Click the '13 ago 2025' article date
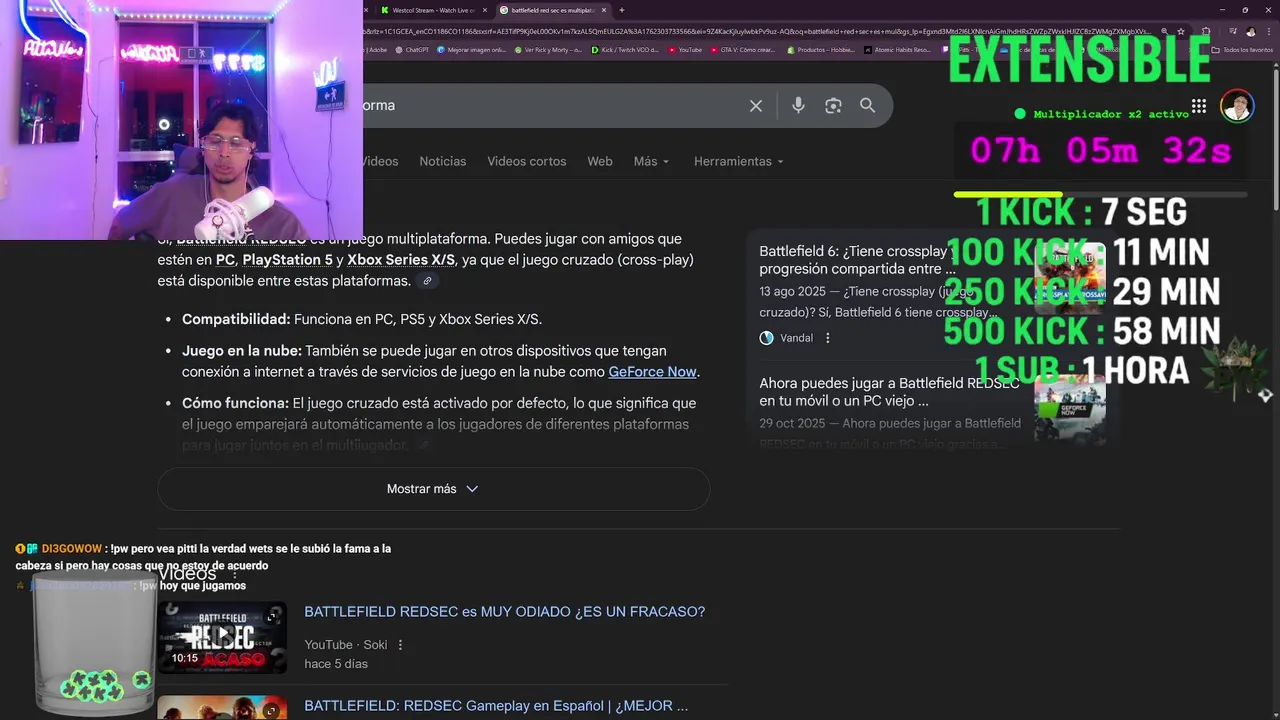The height and width of the screenshot is (720, 1280). tap(795, 292)
